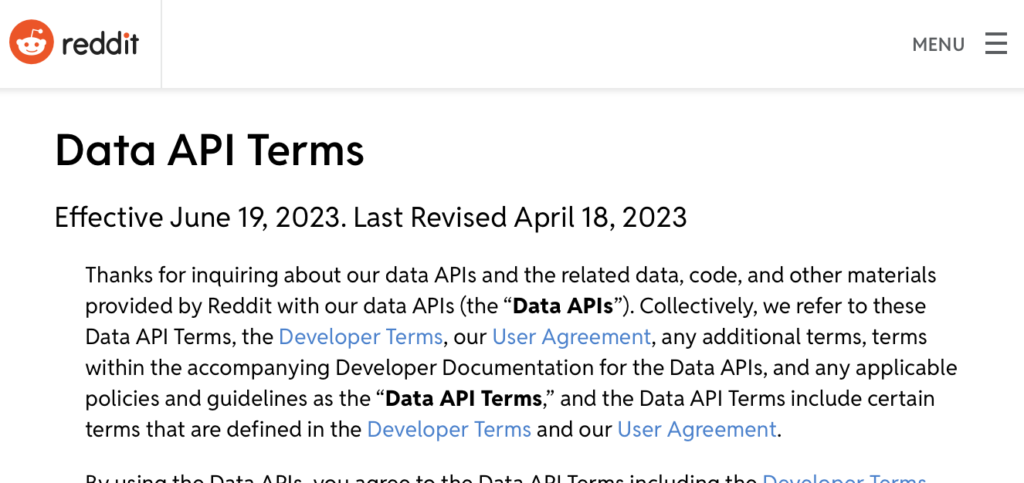Click the Reddit snoo logo icon
1024x483 pixels.
[31, 42]
